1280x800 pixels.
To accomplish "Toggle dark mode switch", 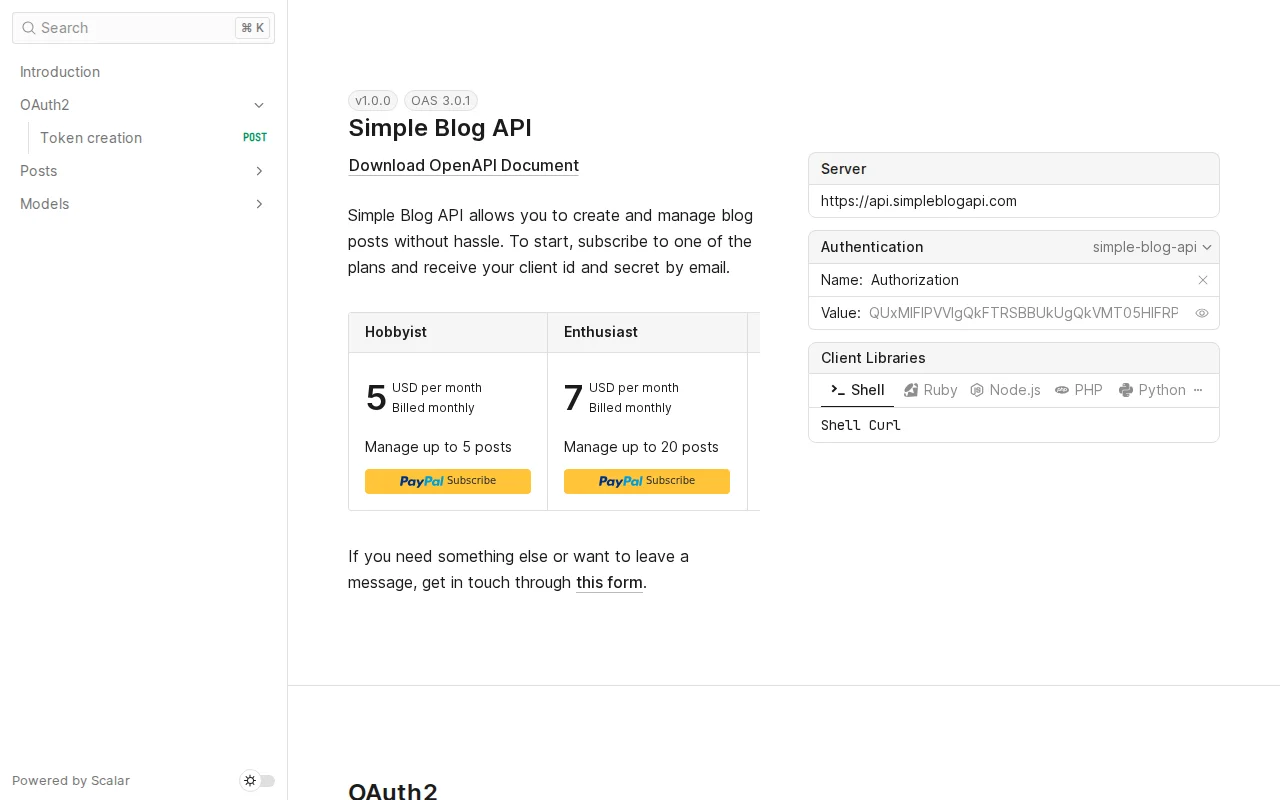I will pos(258,781).
